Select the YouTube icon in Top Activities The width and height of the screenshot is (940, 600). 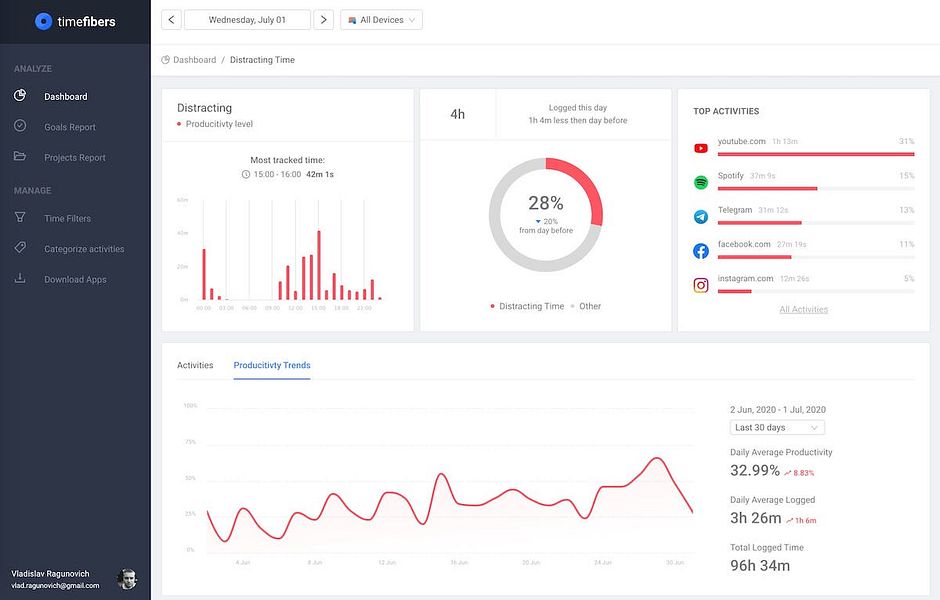point(701,148)
